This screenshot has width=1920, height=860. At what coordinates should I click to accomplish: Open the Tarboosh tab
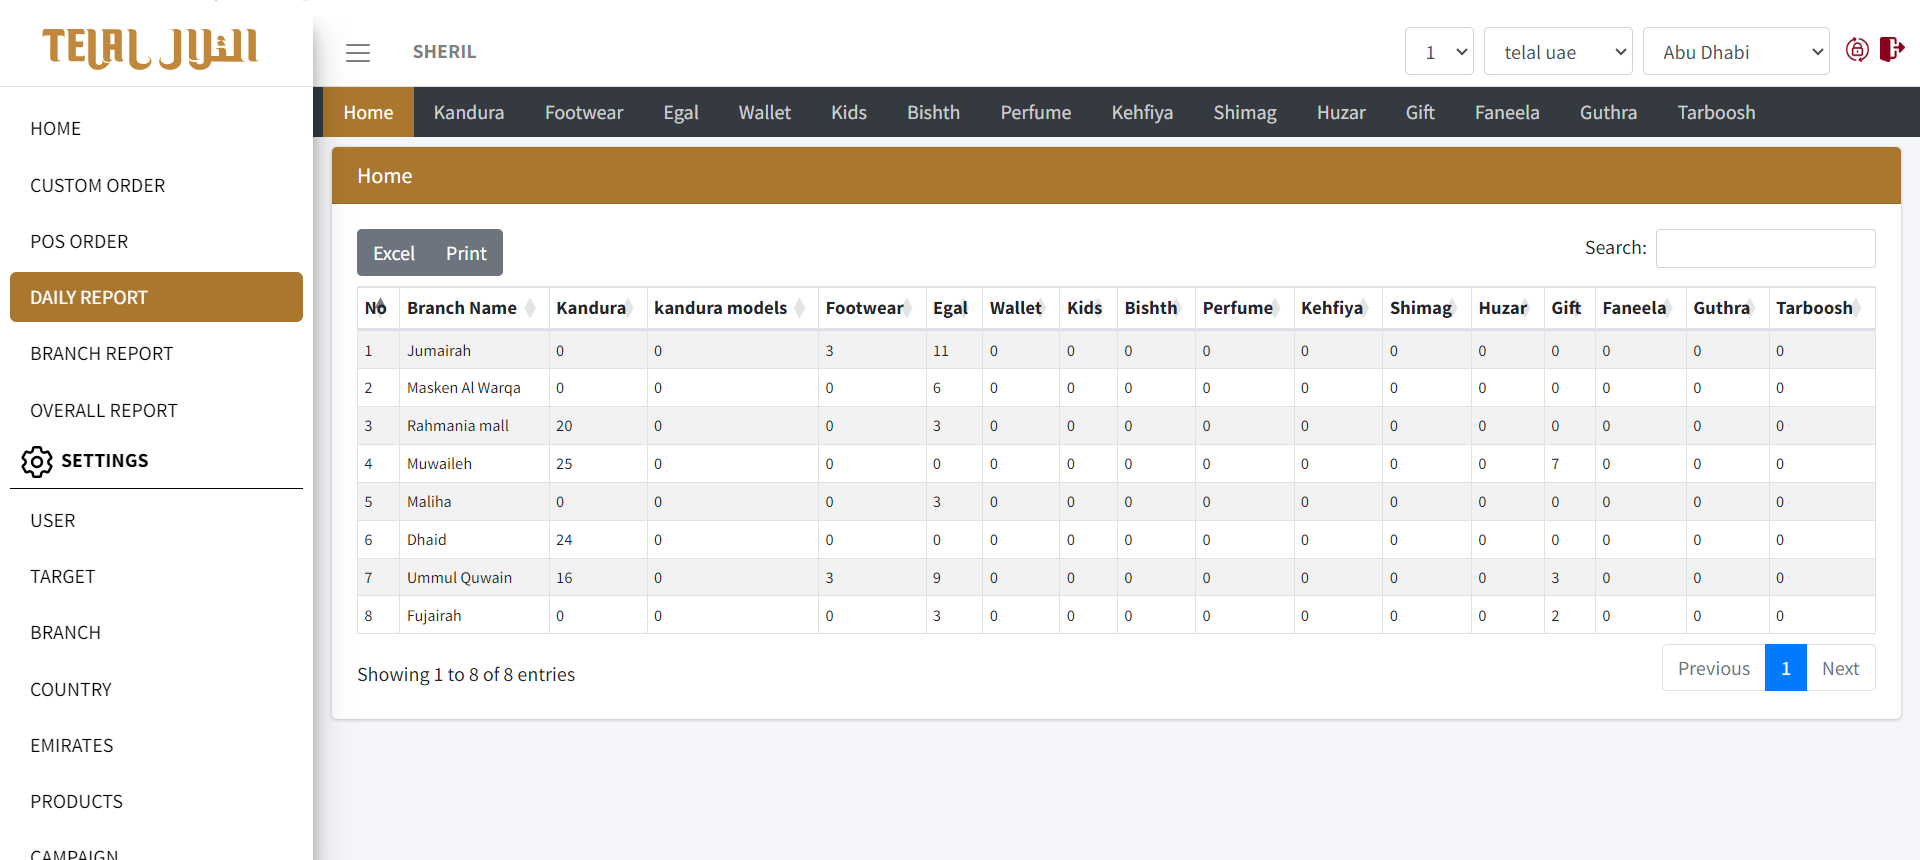[x=1716, y=113]
